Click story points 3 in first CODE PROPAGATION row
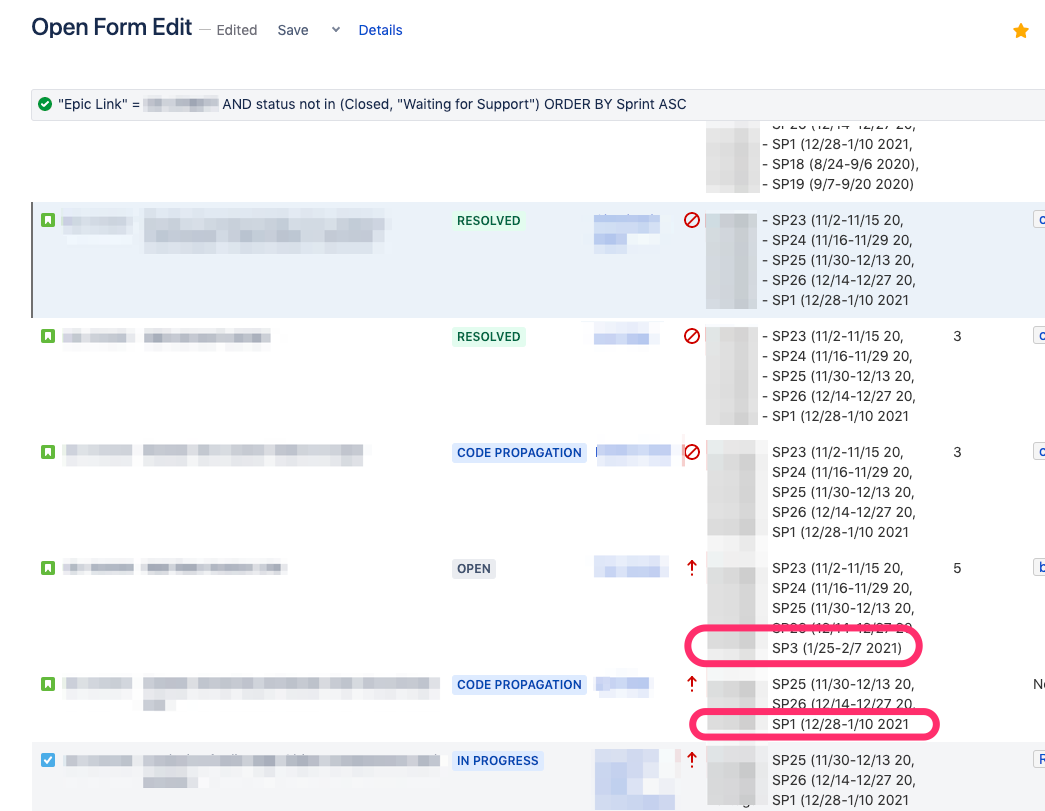The height and width of the screenshot is (811, 1045). point(957,452)
